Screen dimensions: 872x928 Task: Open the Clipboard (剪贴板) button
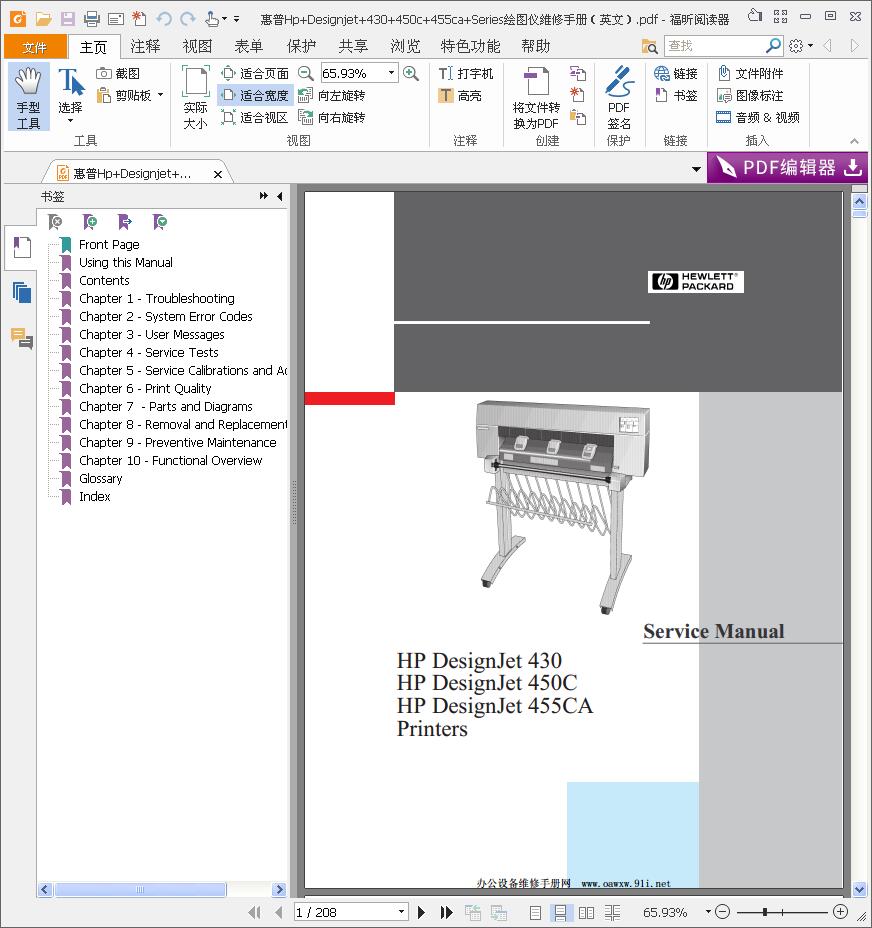pos(130,95)
